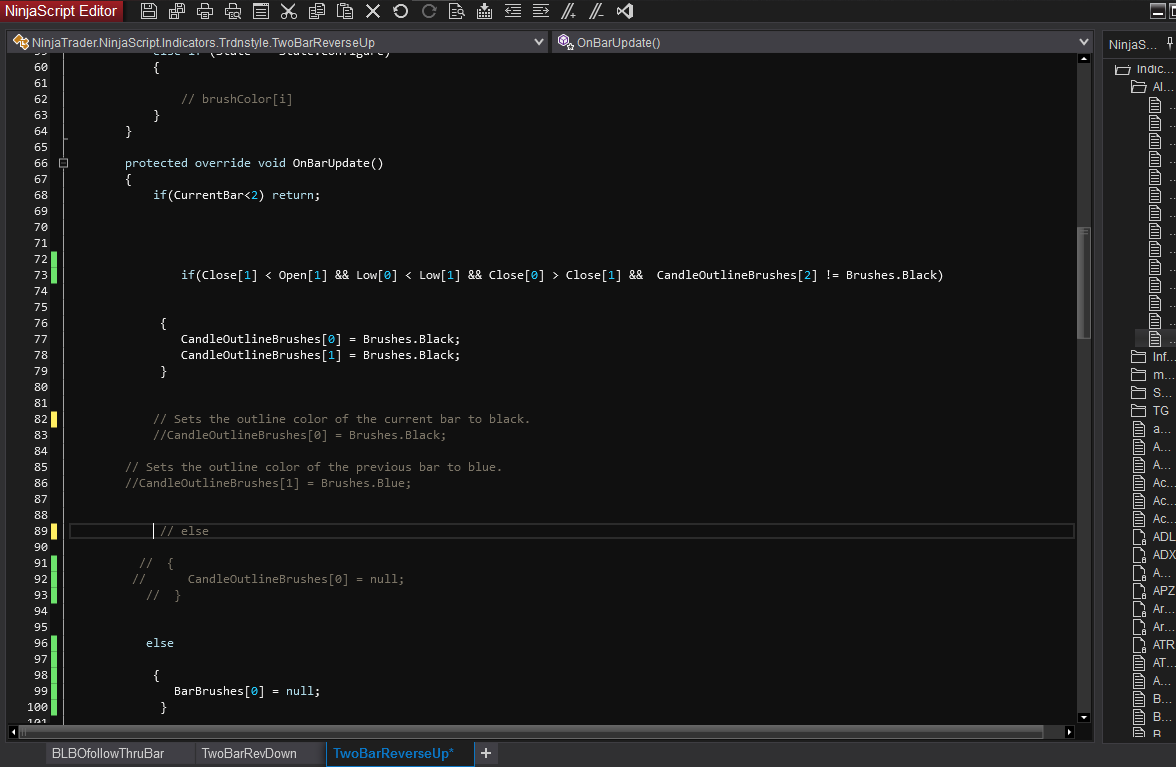Open the ADX file in explorer
Screen dimensions: 1176x767
1163,555
